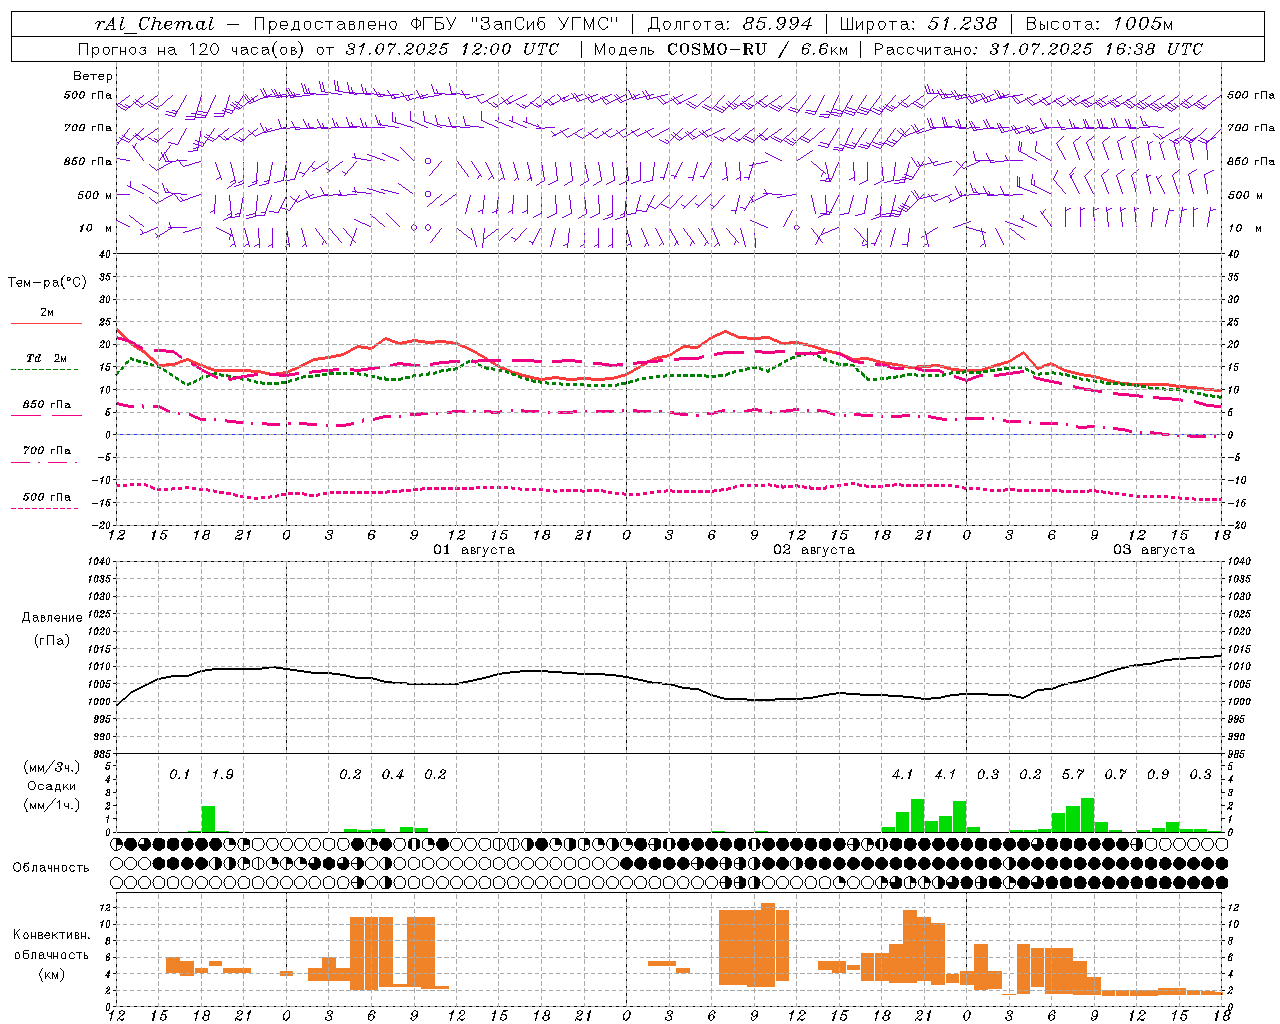The height and width of the screenshot is (1024, 1280).
Task: Click the '(мм/1ч.)' precipitation unit label
Action: click(52, 806)
